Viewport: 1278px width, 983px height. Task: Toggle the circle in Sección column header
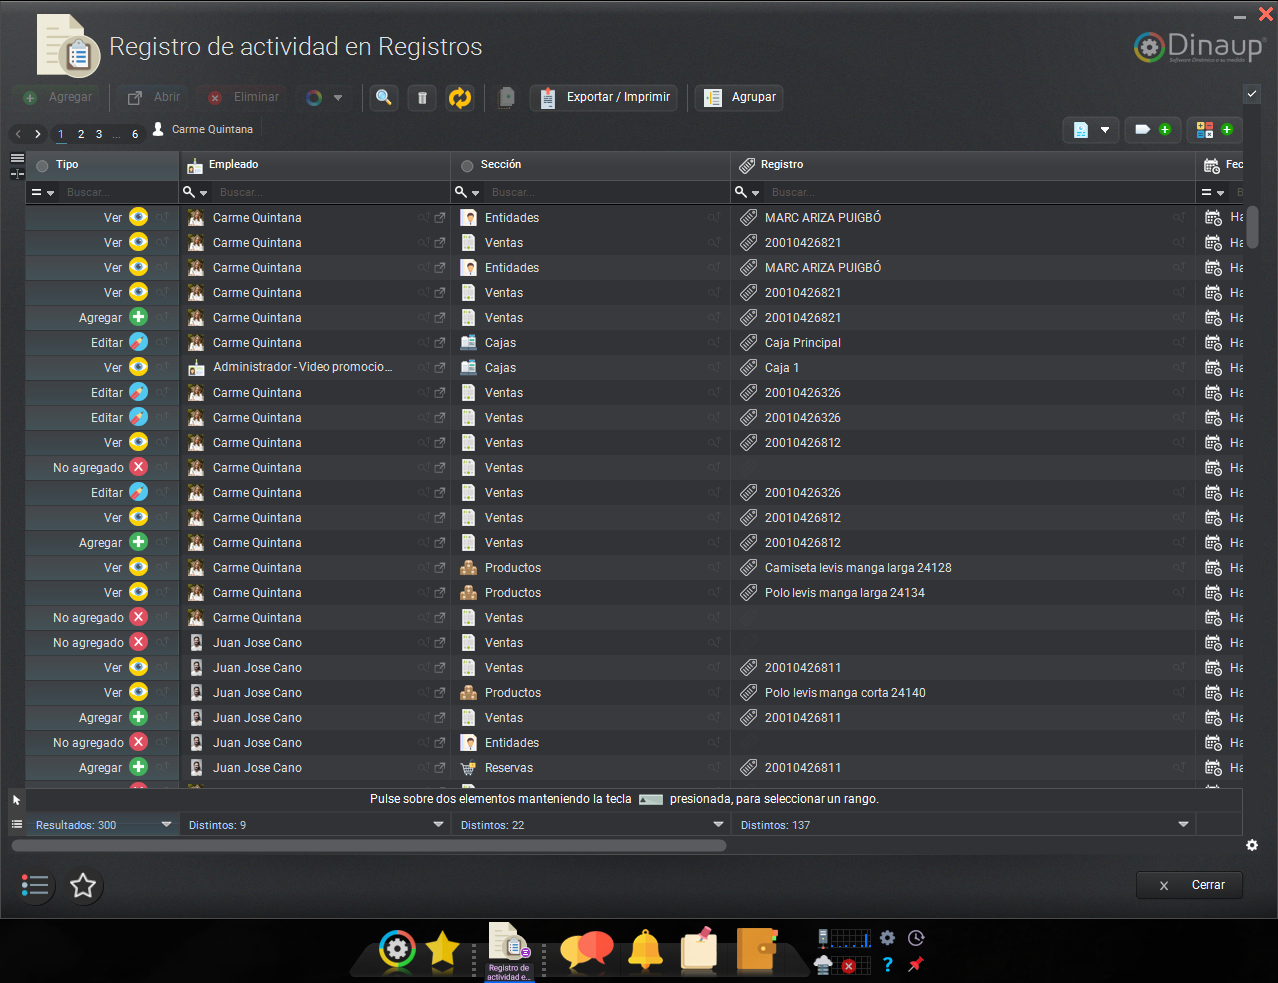(467, 166)
